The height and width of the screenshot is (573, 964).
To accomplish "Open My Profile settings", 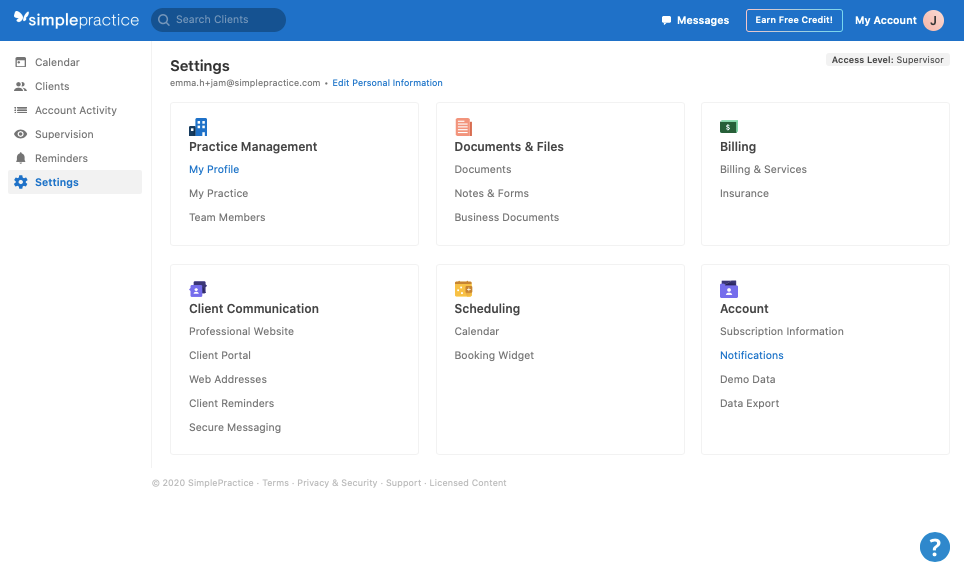I will [214, 169].
